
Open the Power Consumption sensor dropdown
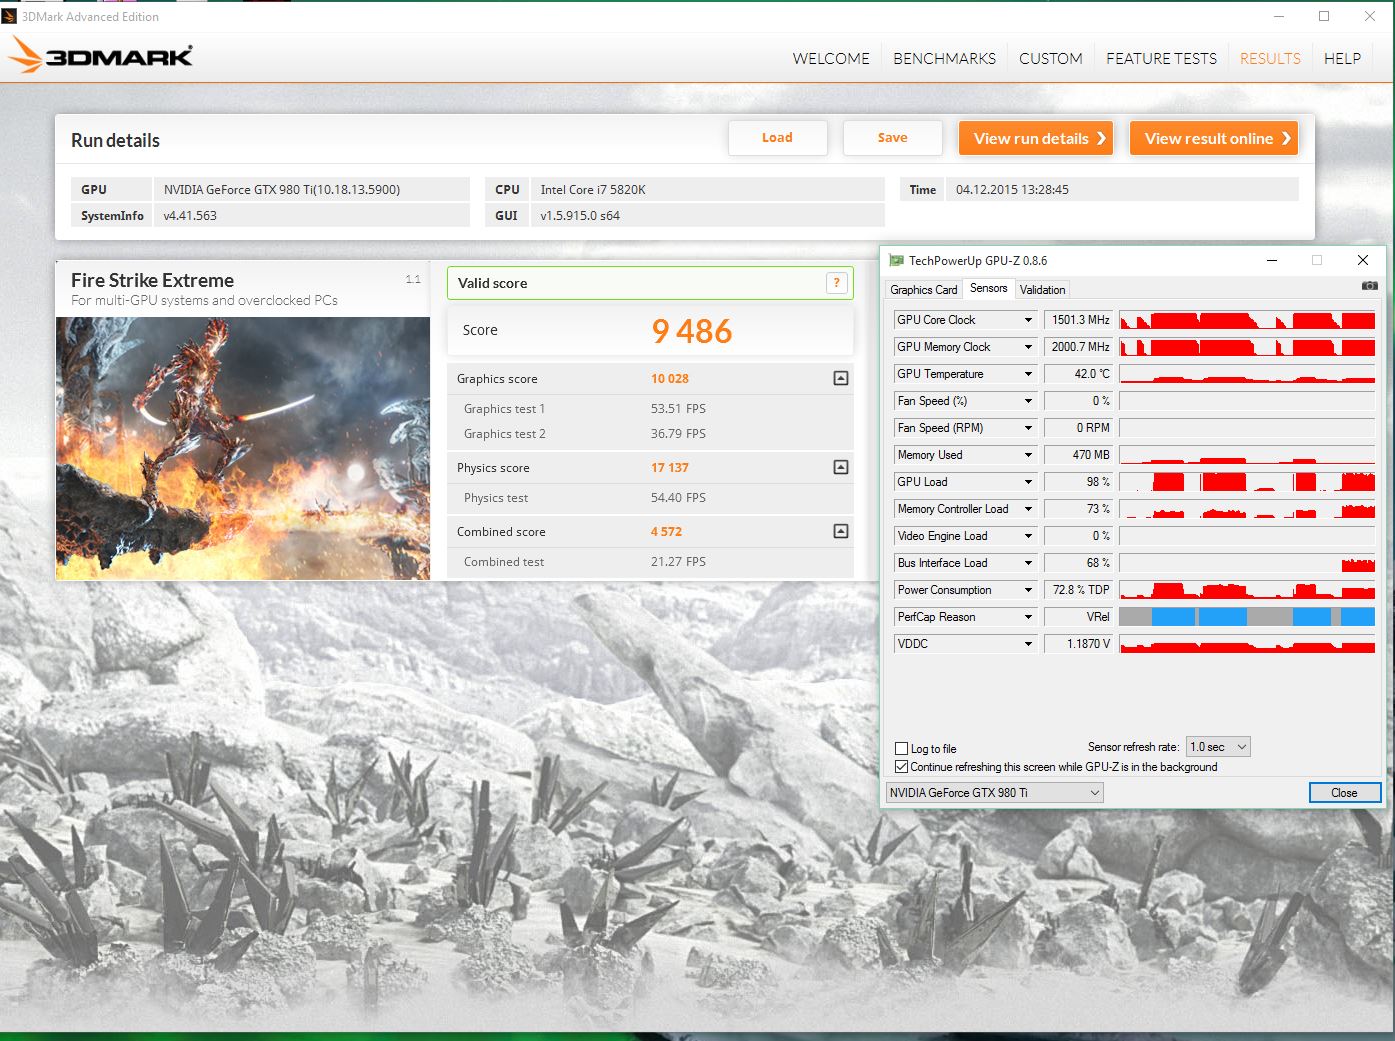1028,590
